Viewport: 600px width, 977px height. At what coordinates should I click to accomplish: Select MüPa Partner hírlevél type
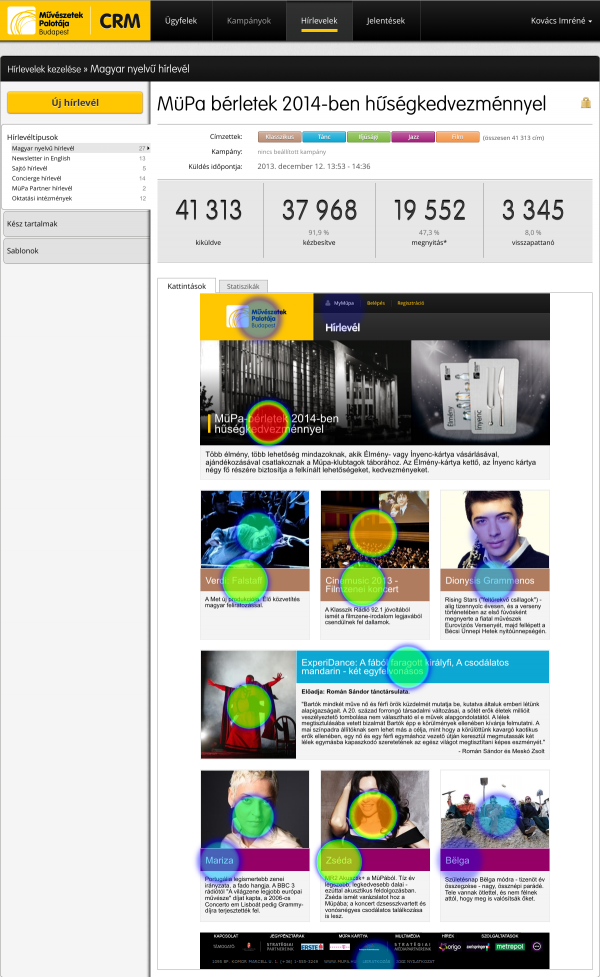point(42,188)
